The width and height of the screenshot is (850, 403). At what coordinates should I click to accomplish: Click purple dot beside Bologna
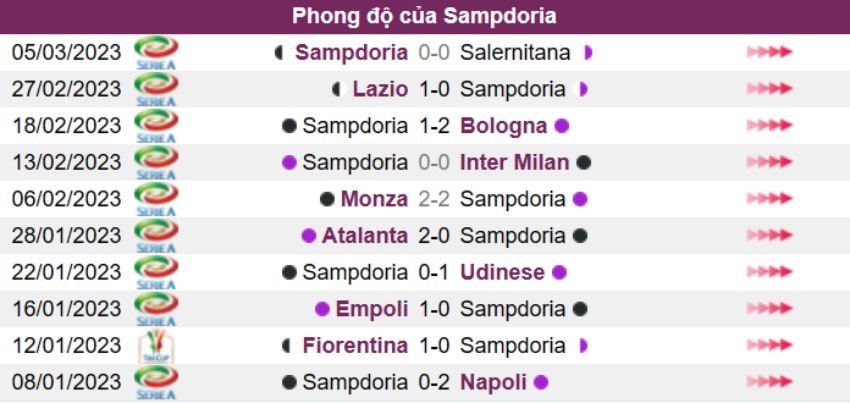562,126
